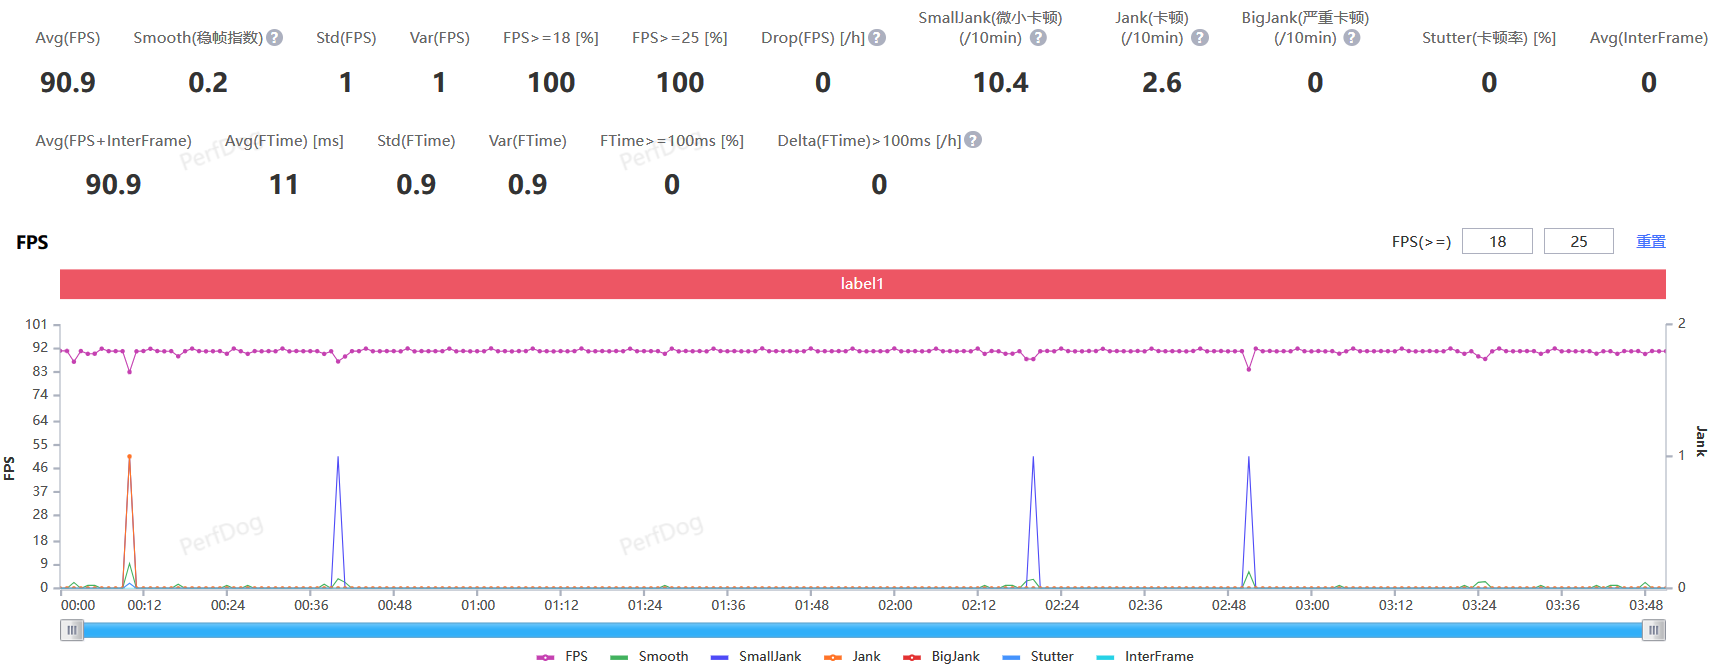Open help tooltip for Jank(卡顿)
This screenshot has width=1729, height=670.
[1200, 38]
